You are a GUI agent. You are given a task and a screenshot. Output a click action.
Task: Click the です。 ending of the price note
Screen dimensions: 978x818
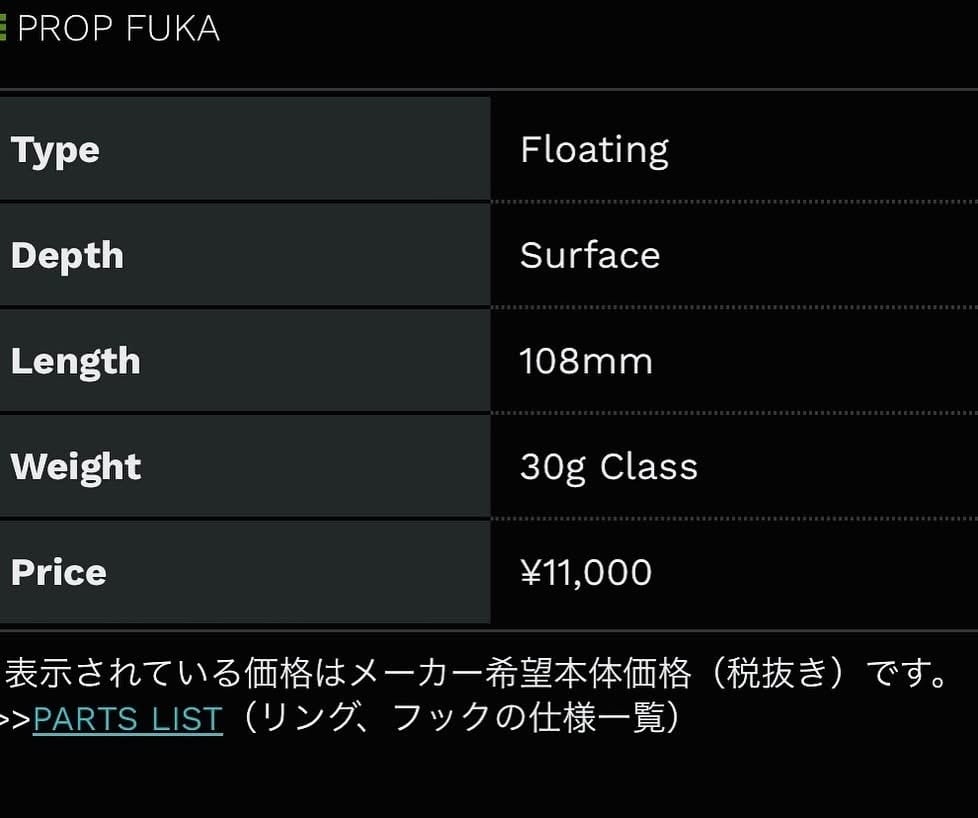907,674
